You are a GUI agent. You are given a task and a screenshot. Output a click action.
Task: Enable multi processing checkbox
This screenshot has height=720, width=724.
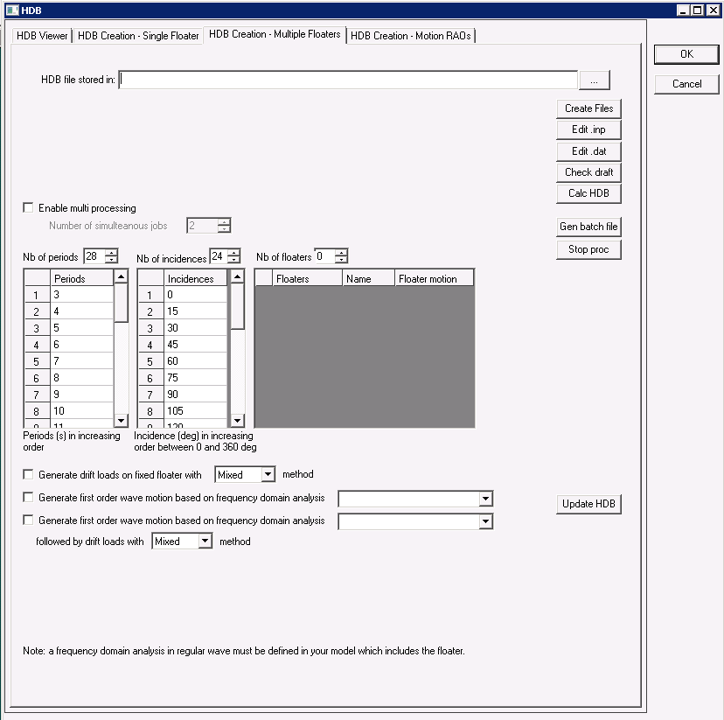pyautogui.click(x=28, y=208)
